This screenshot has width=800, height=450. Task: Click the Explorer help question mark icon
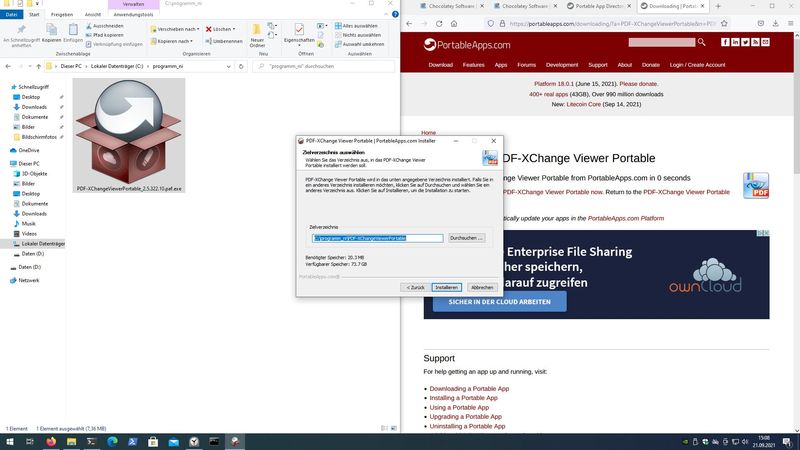(395, 14)
